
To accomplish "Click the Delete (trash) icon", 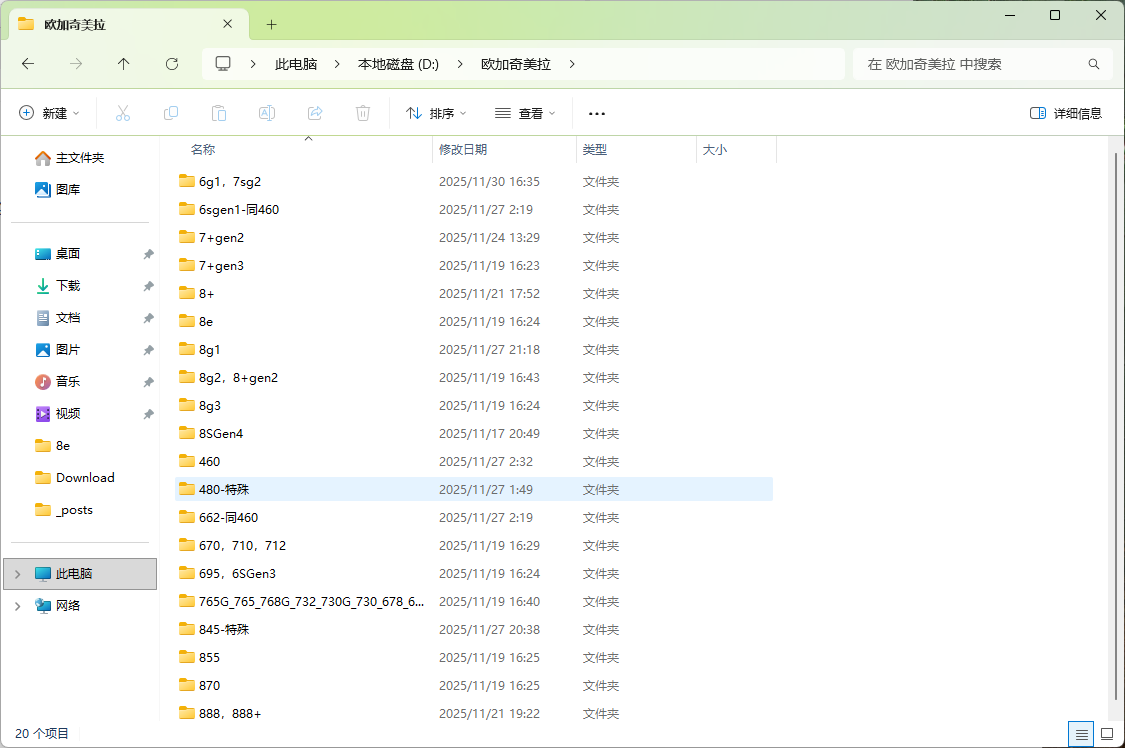I will tap(362, 113).
